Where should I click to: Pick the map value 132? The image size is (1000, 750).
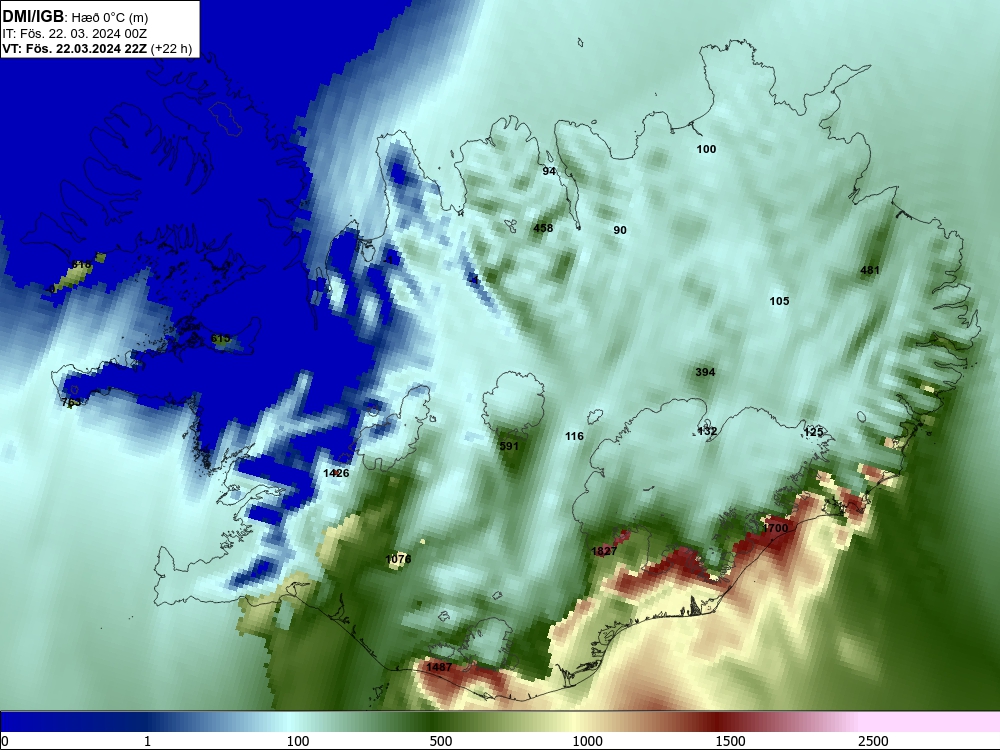click(707, 431)
